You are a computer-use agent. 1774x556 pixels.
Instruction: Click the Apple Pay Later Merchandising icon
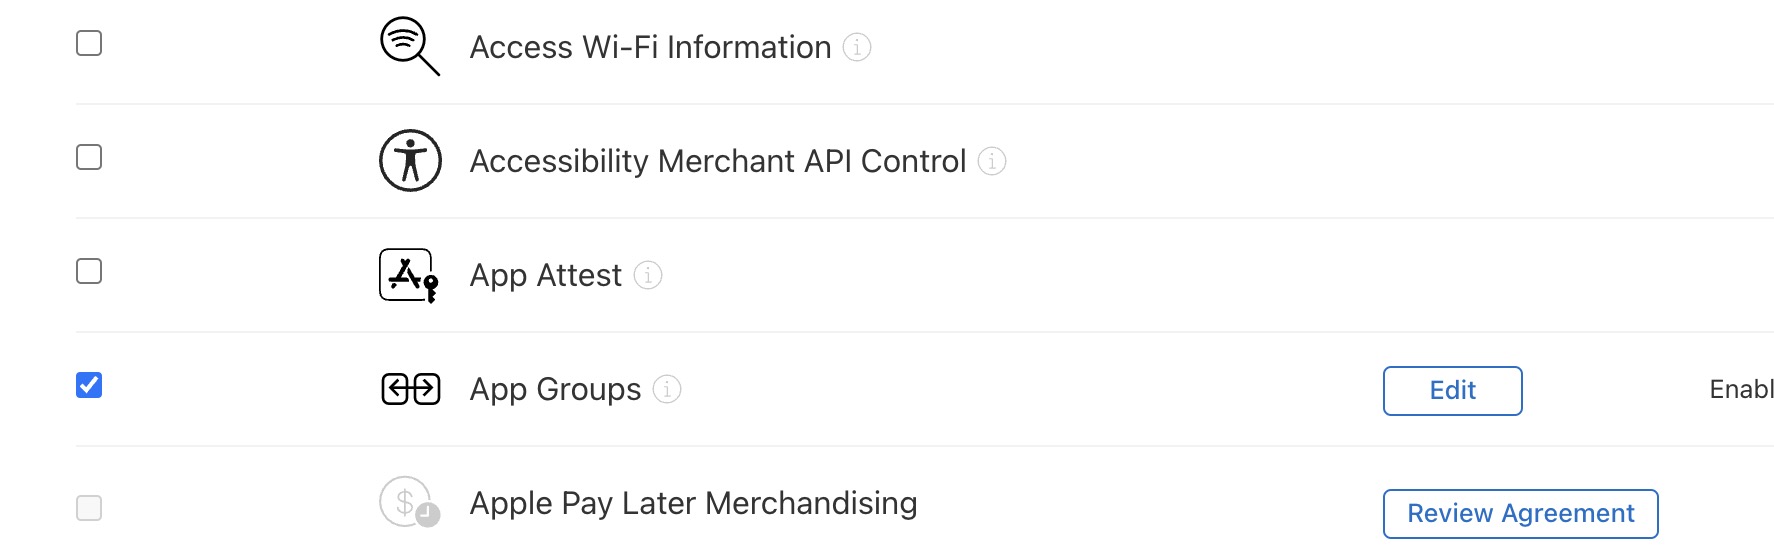point(410,502)
